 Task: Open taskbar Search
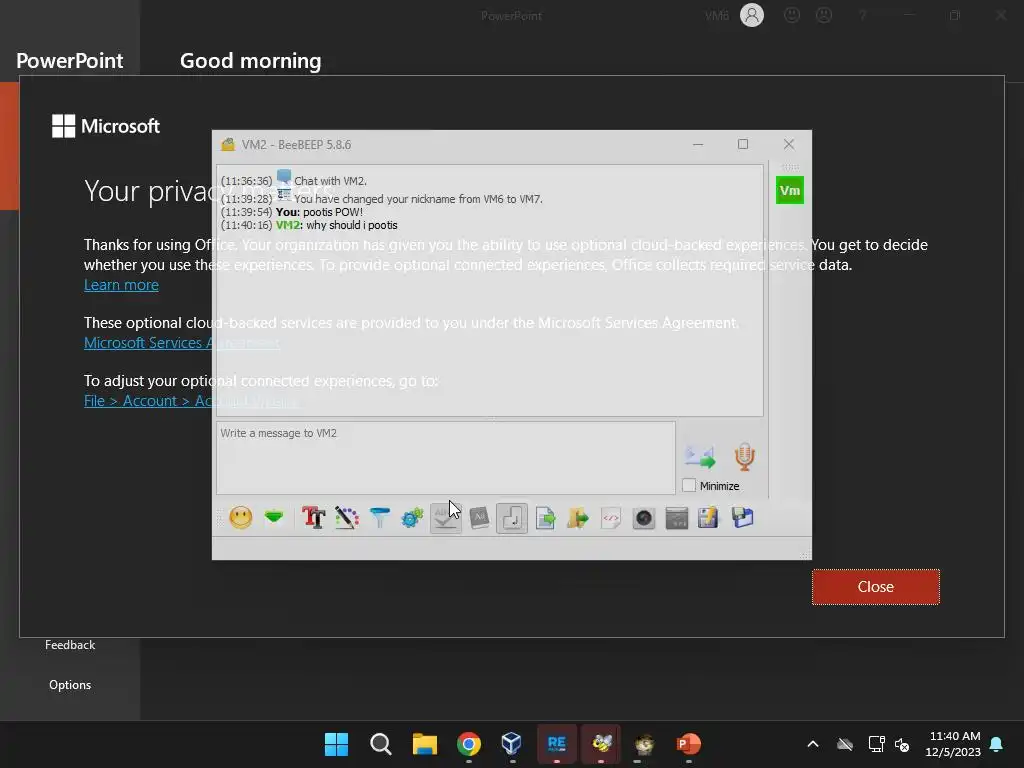point(381,744)
